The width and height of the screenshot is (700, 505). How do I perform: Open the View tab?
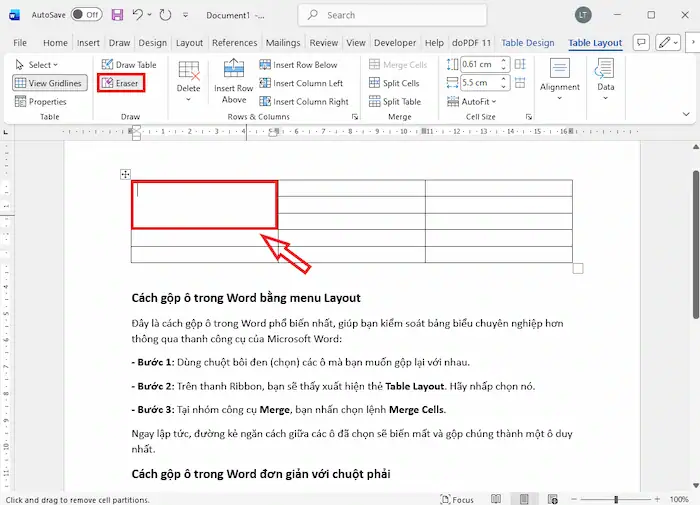356,43
